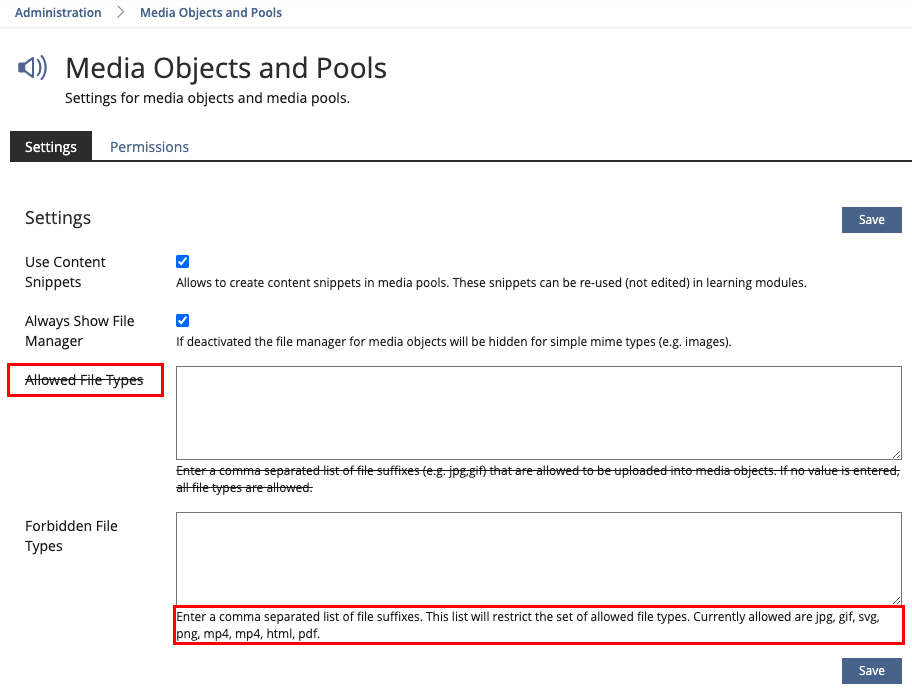Viewport: 912px width, 690px height.
Task: Go to the Administration breadcrumb link
Action: click(x=58, y=13)
